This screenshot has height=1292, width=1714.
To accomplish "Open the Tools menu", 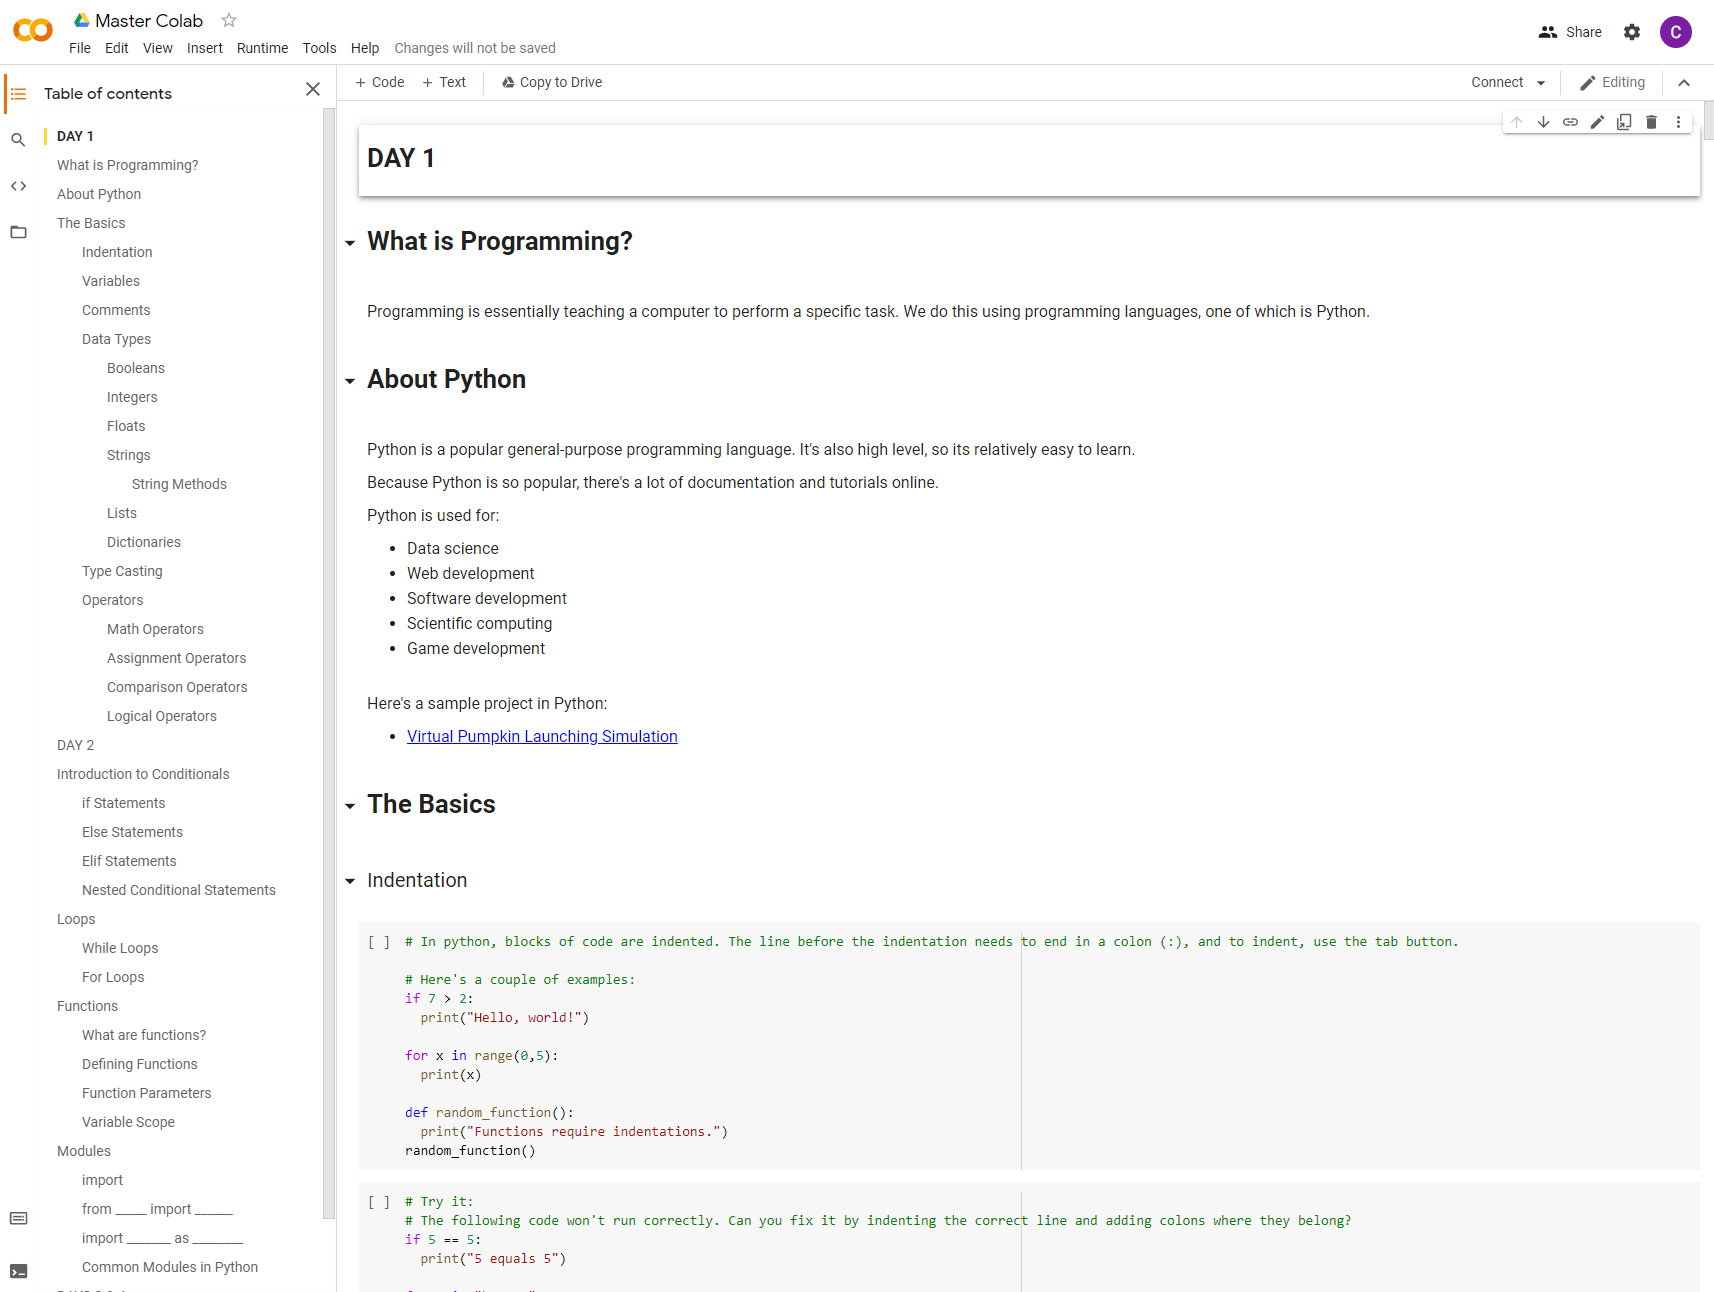I will tap(319, 48).
